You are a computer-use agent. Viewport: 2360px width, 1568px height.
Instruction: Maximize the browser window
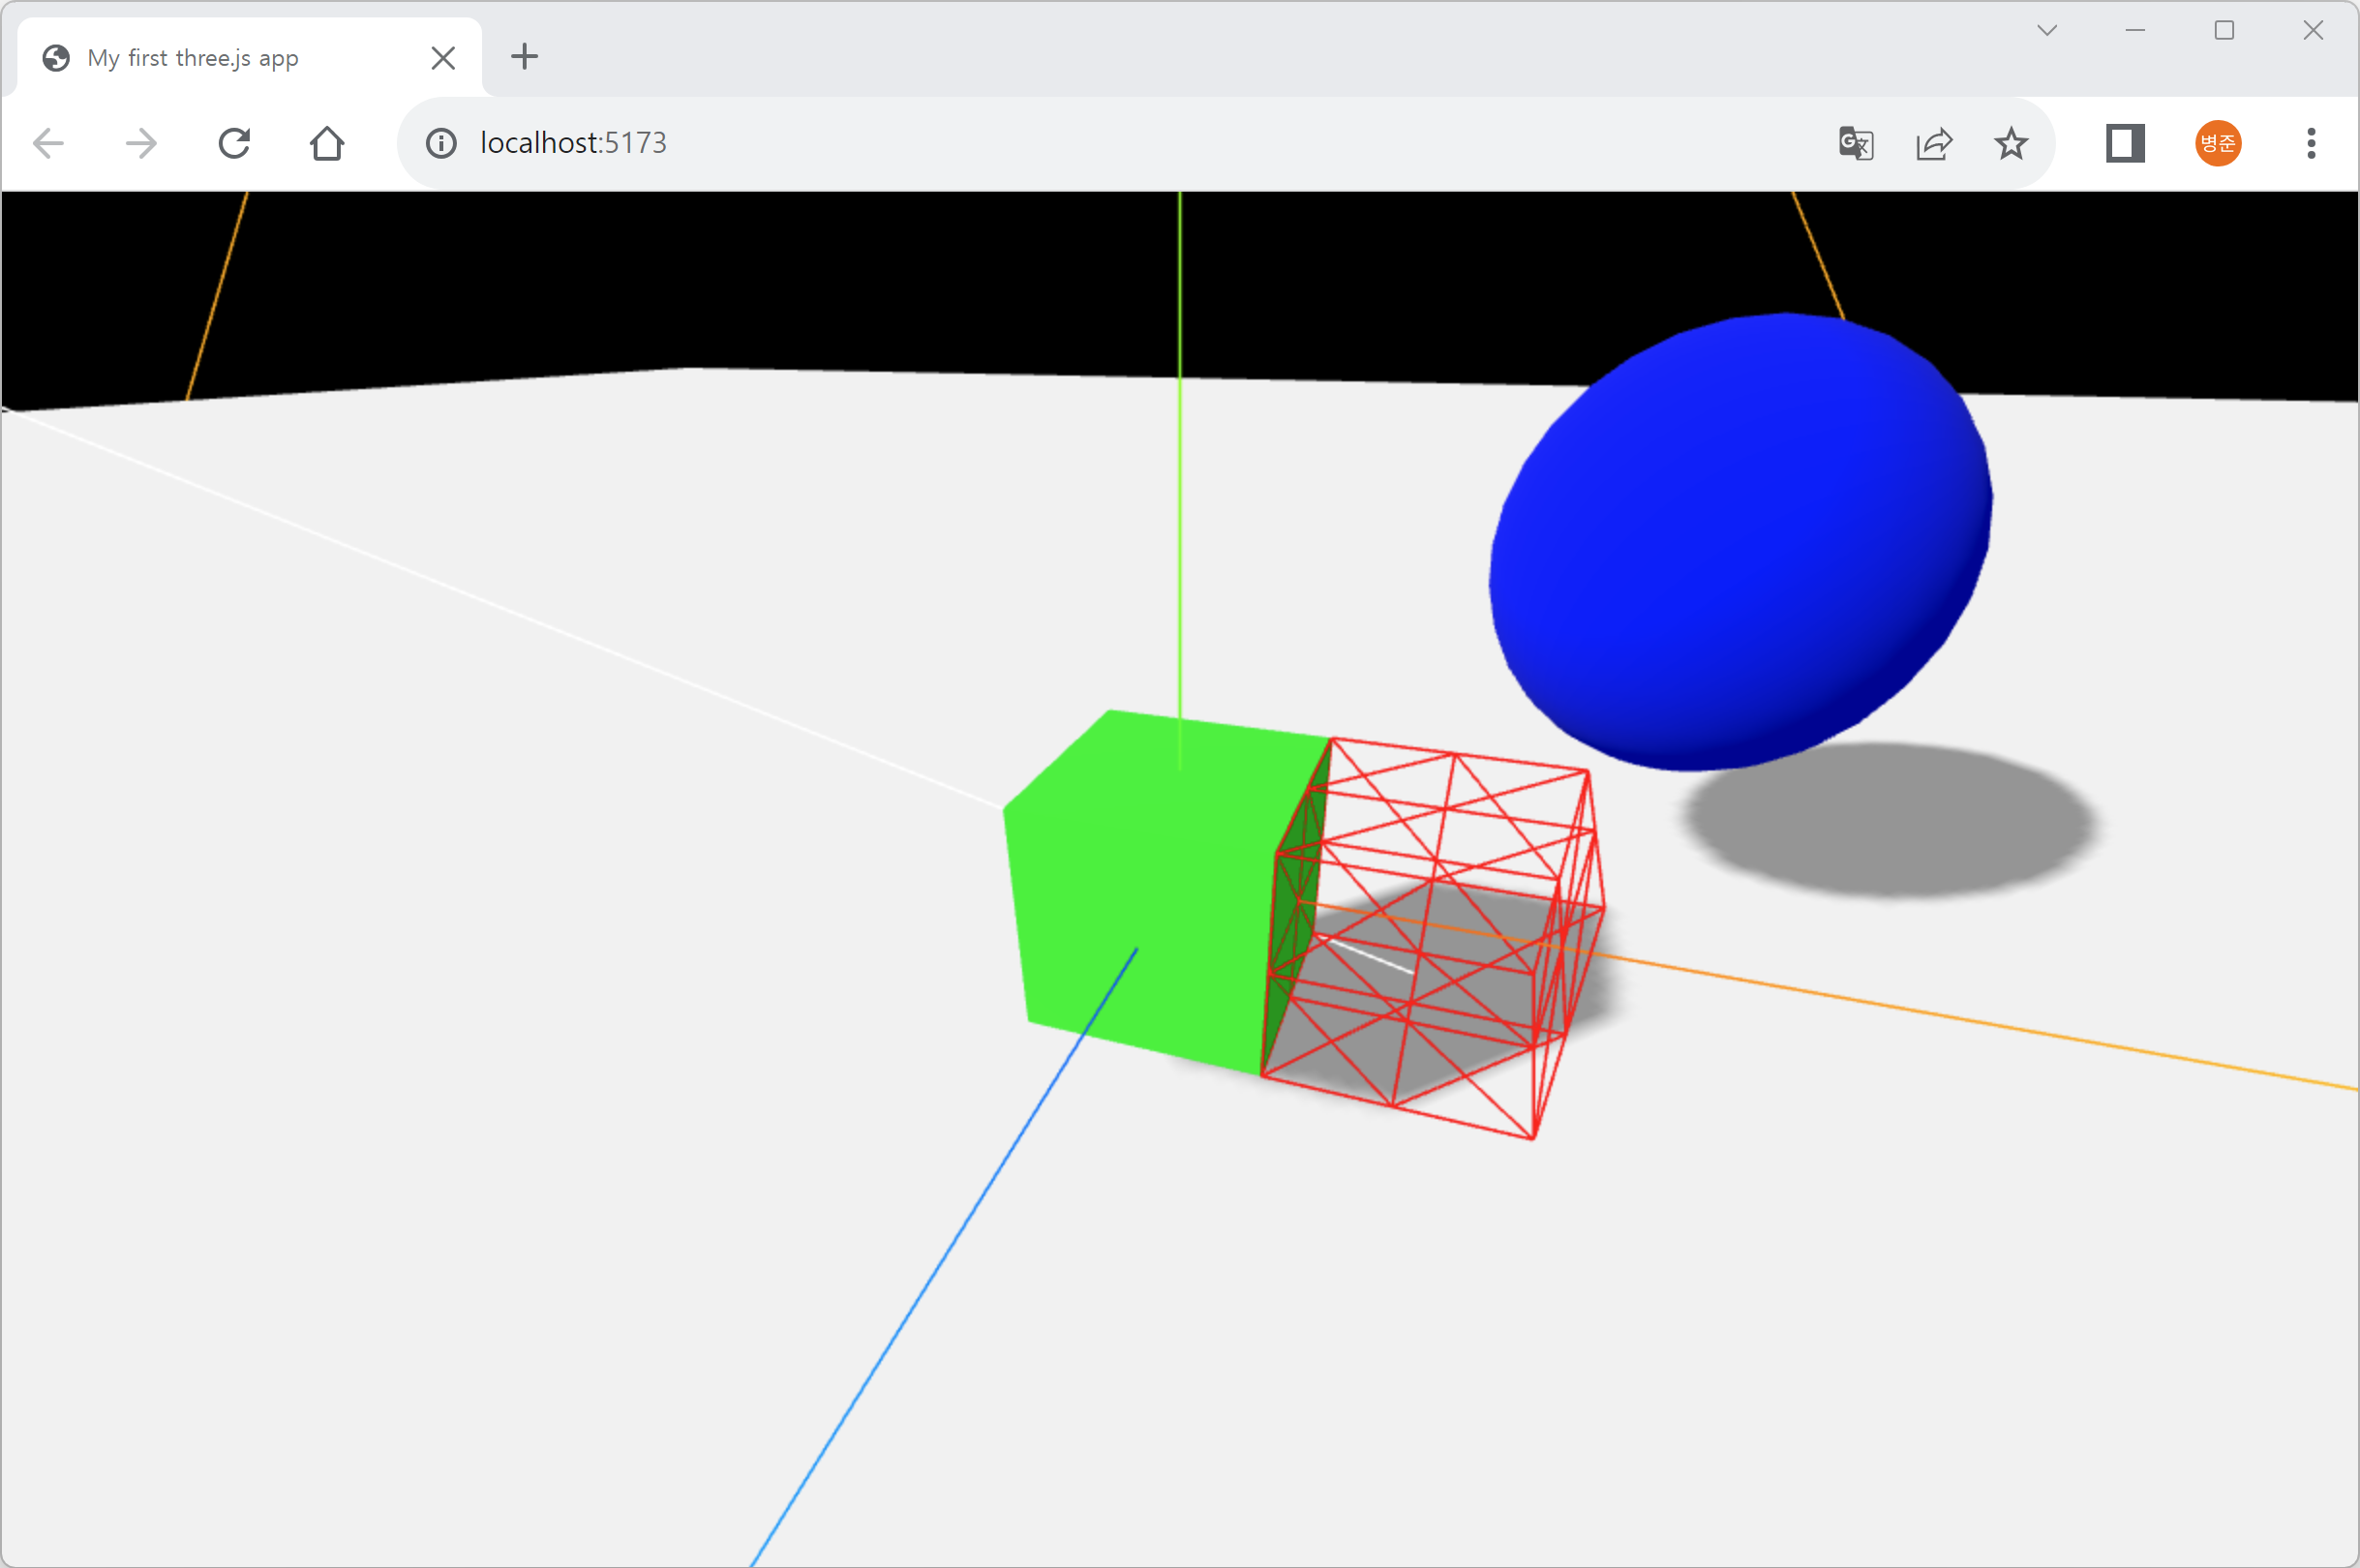click(2224, 31)
